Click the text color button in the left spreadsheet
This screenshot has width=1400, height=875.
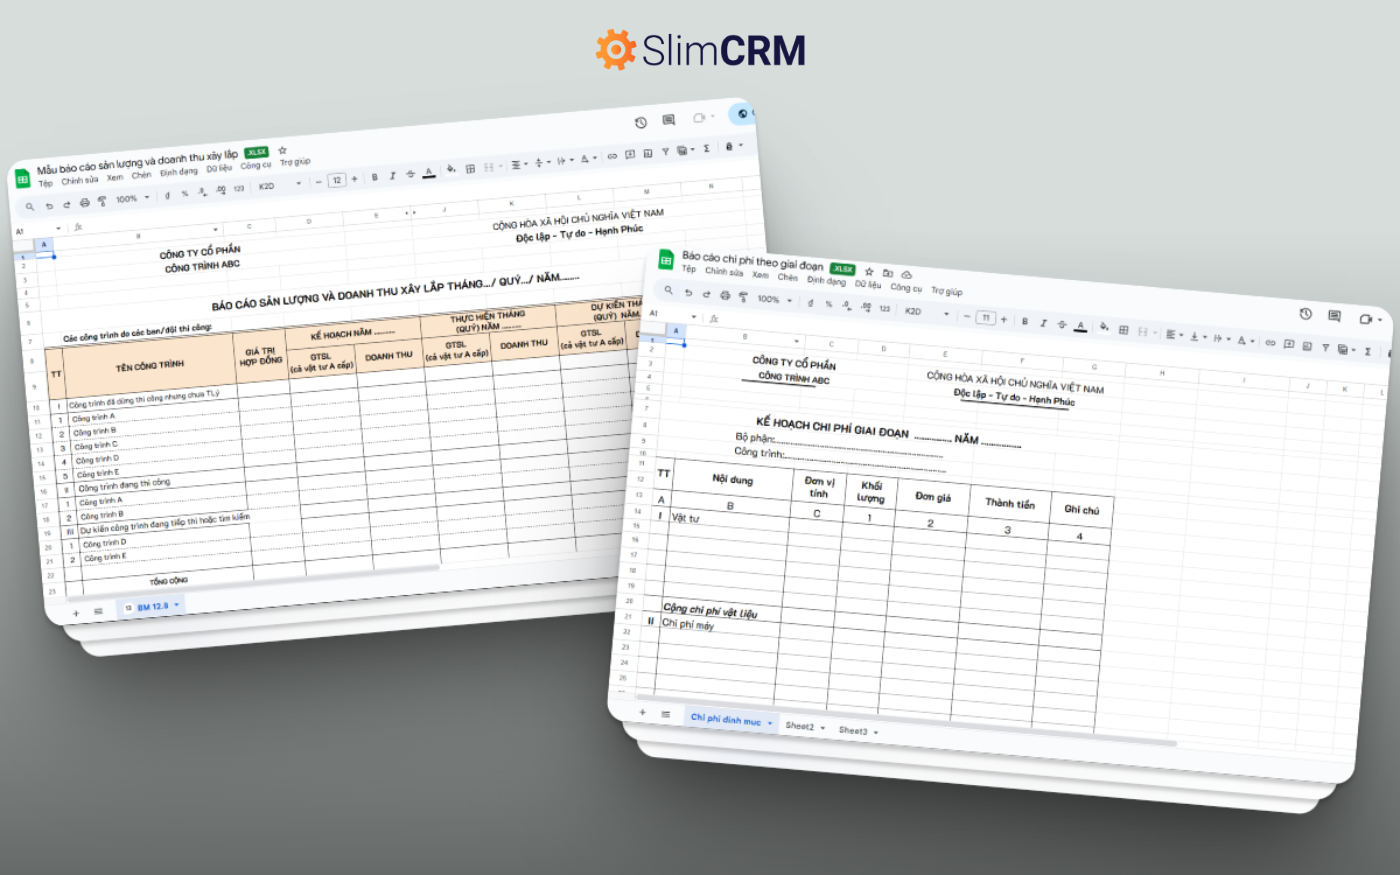428,173
